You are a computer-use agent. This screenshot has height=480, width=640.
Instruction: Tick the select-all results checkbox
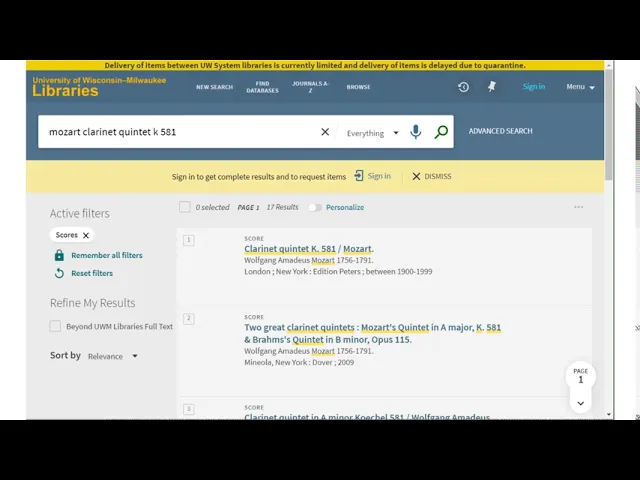[184, 207]
